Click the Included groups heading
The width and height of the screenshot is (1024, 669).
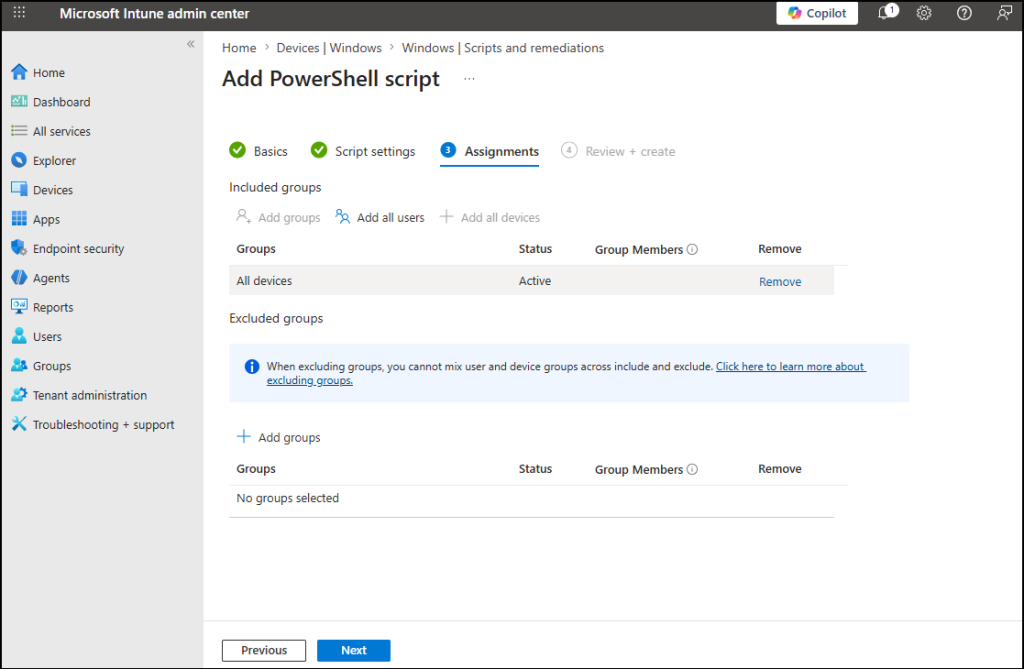(x=275, y=188)
